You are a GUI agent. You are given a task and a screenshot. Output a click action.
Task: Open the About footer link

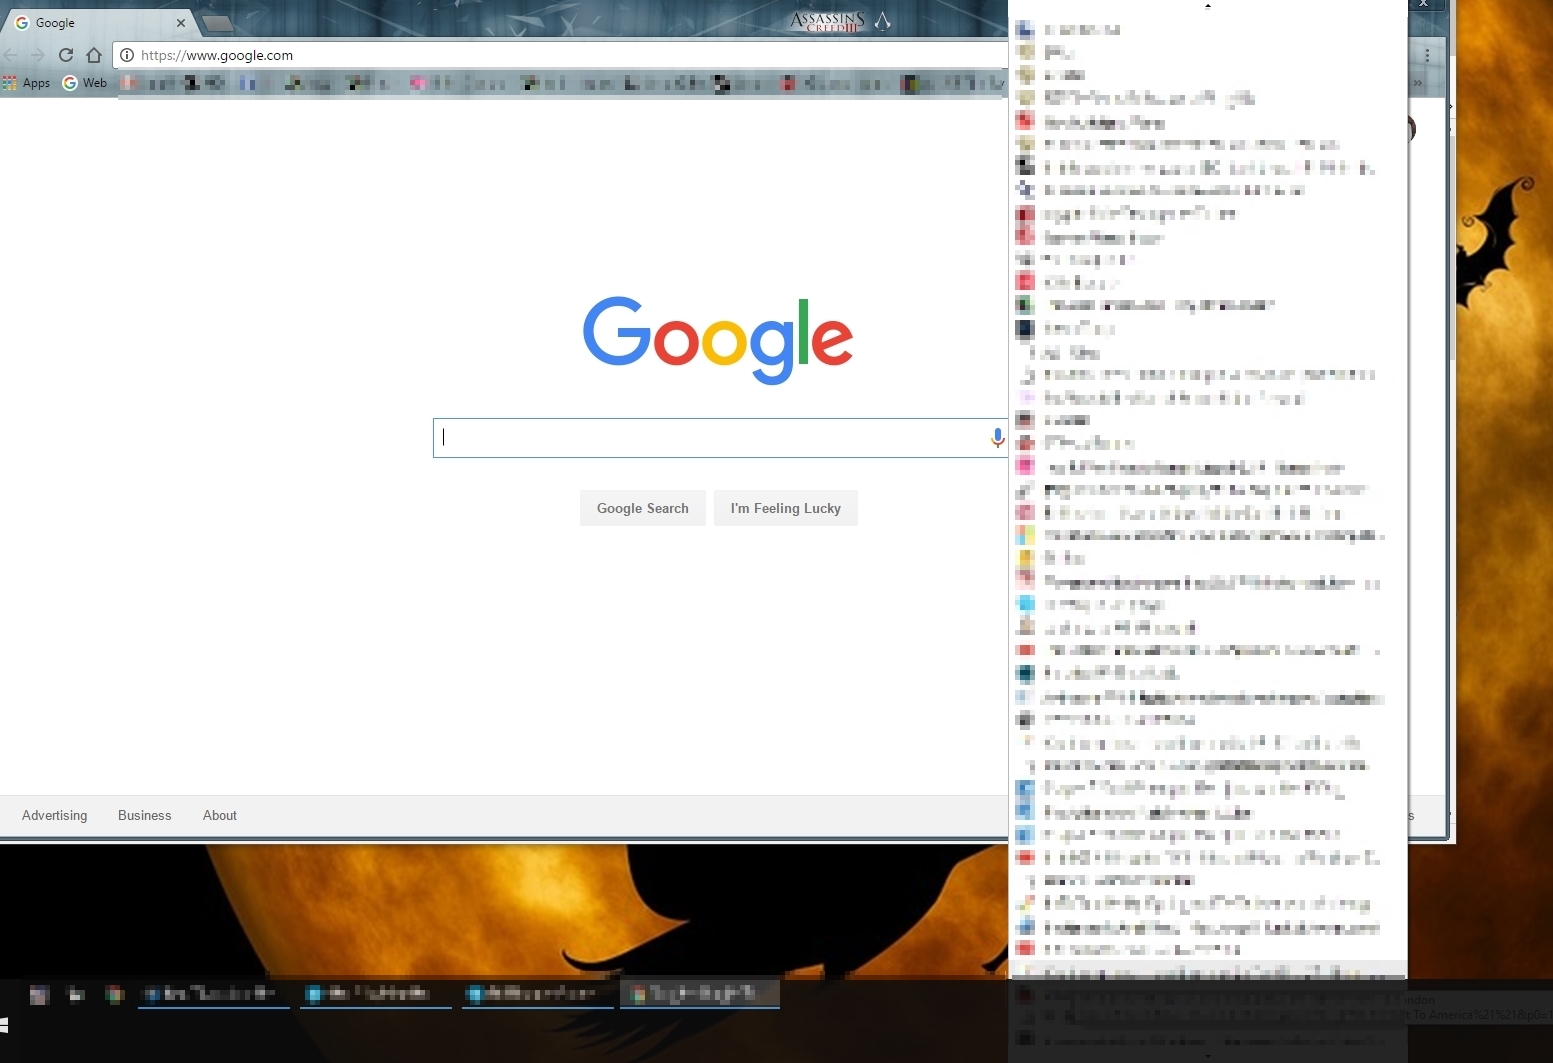pyautogui.click(x=219, y=815)
